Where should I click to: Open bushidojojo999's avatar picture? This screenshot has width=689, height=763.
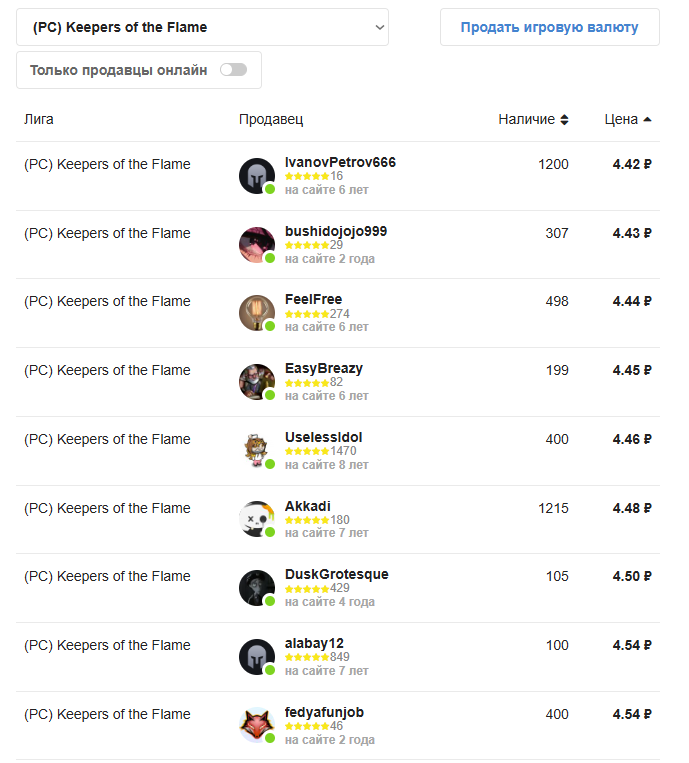[x=257, y=245]
